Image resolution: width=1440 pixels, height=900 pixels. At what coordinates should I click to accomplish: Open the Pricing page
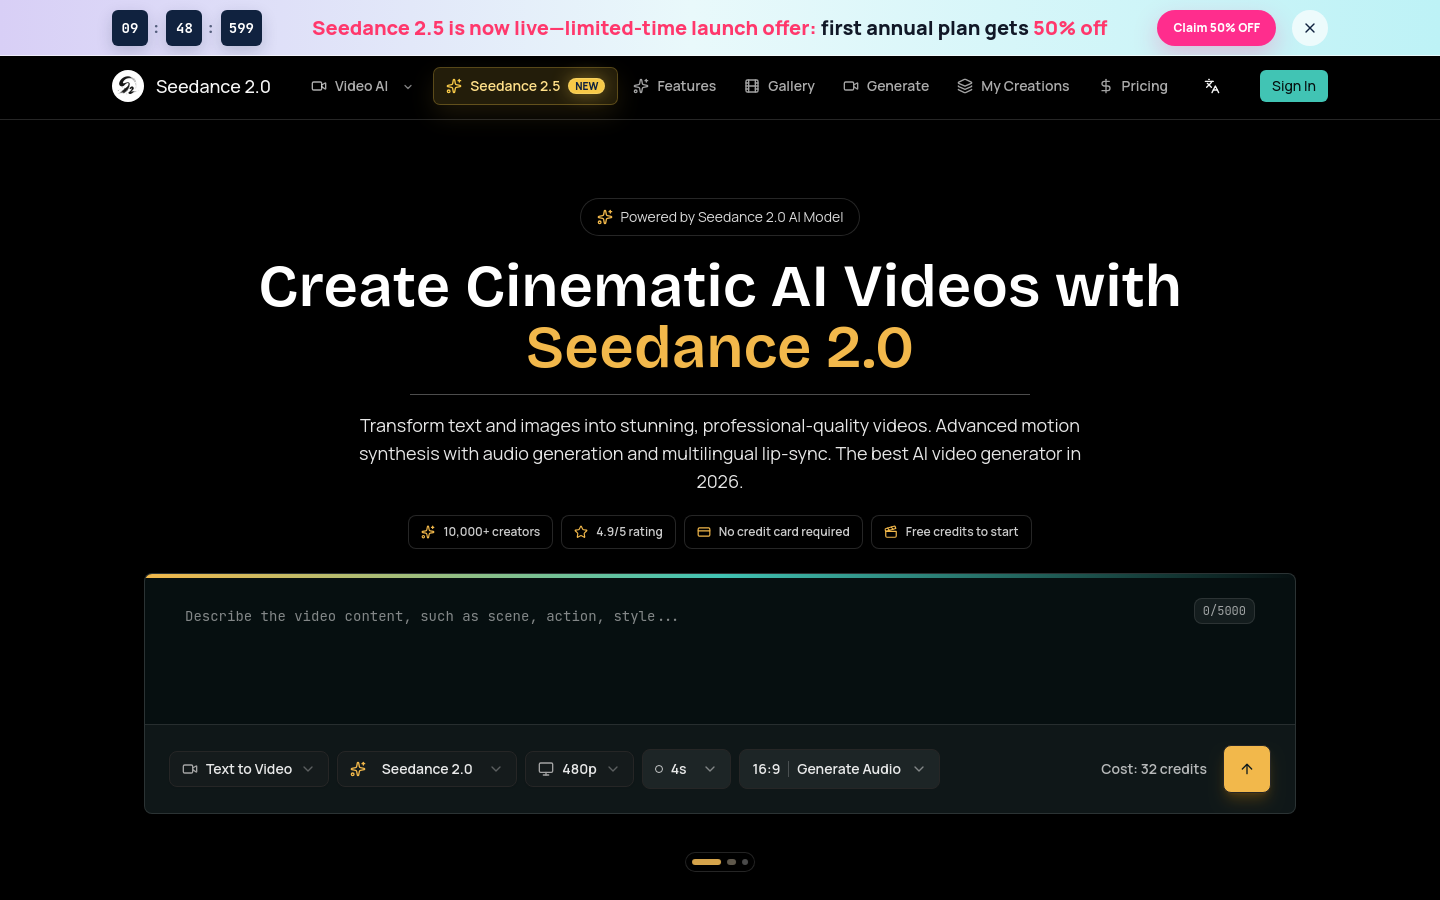pos(1133,86)
